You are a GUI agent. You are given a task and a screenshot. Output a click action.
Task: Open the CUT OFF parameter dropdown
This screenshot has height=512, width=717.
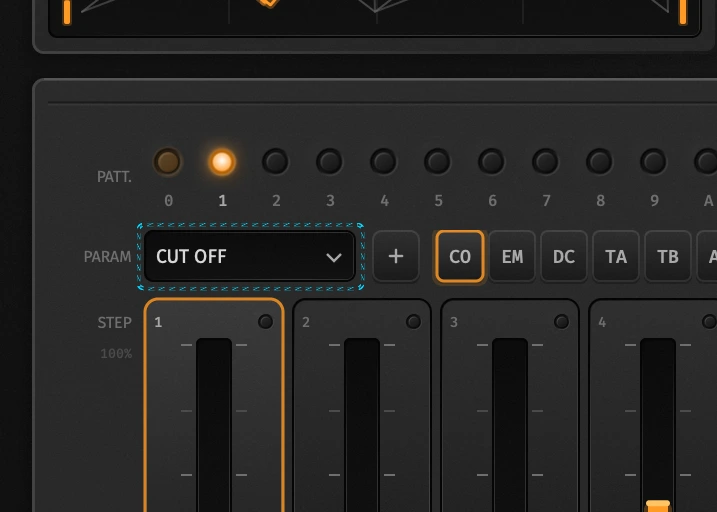pos(250,256)
